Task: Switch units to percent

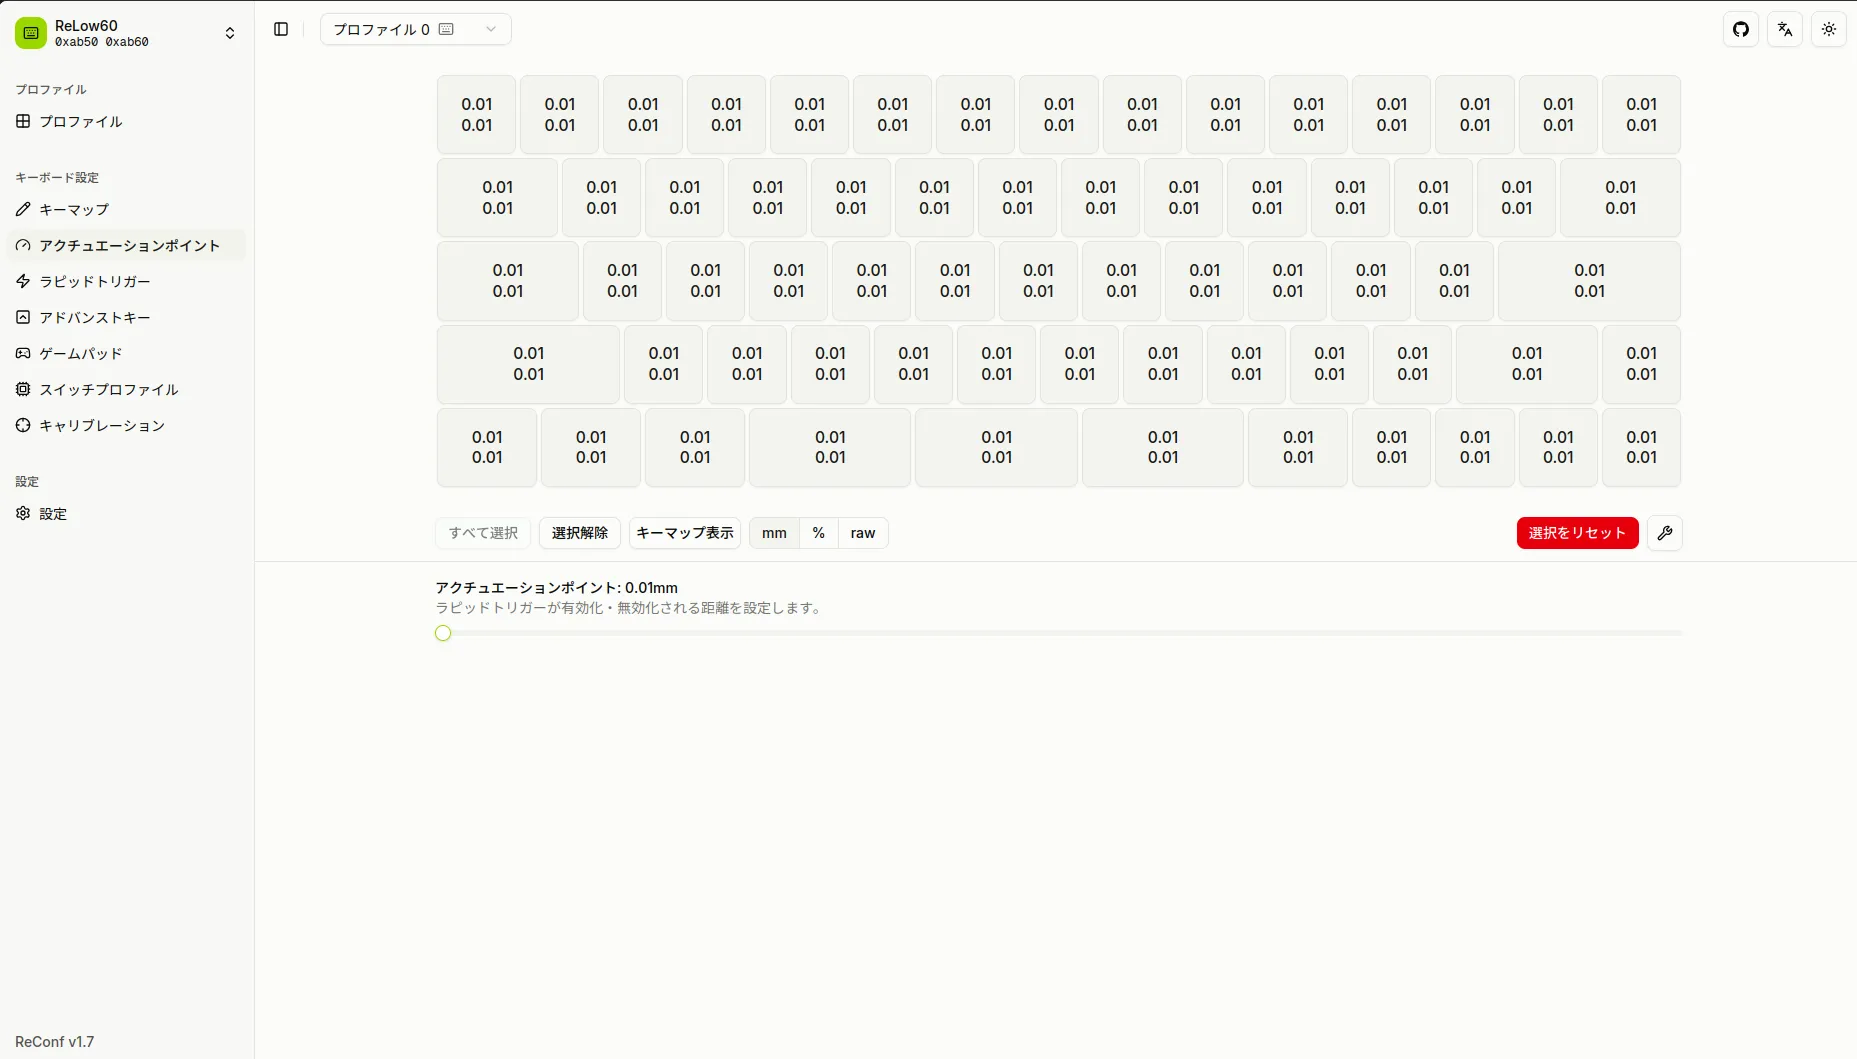Action: [x=819, y=533]
